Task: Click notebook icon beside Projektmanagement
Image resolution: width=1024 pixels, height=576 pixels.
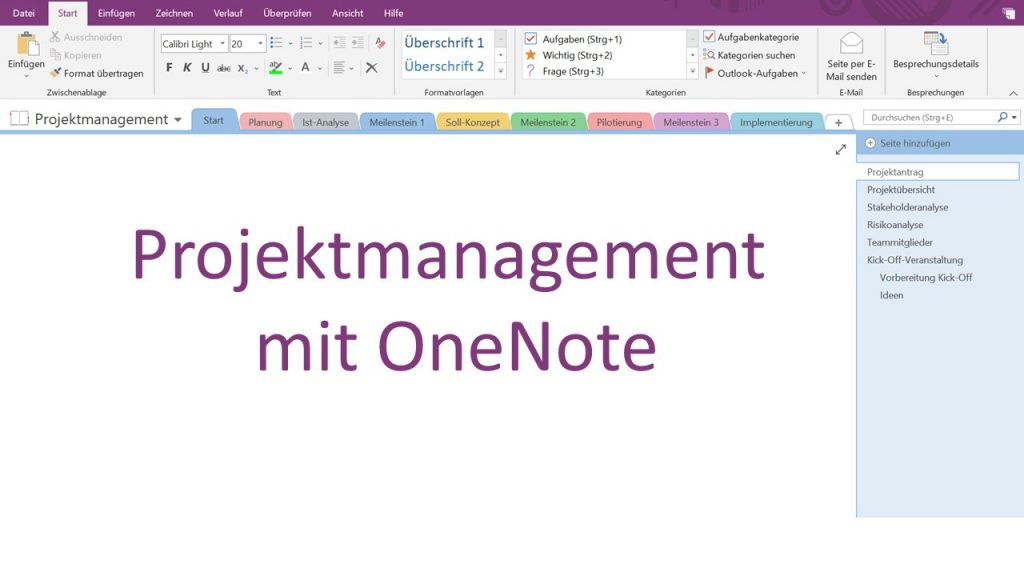Action: point(20,118)
